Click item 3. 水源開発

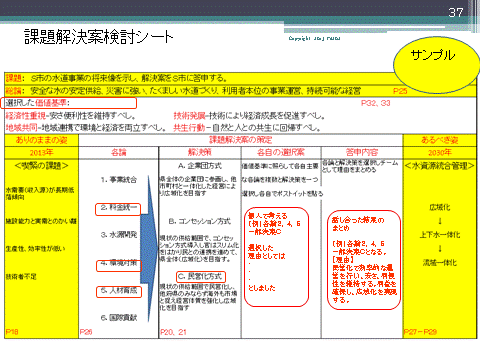tap(119, 235)
